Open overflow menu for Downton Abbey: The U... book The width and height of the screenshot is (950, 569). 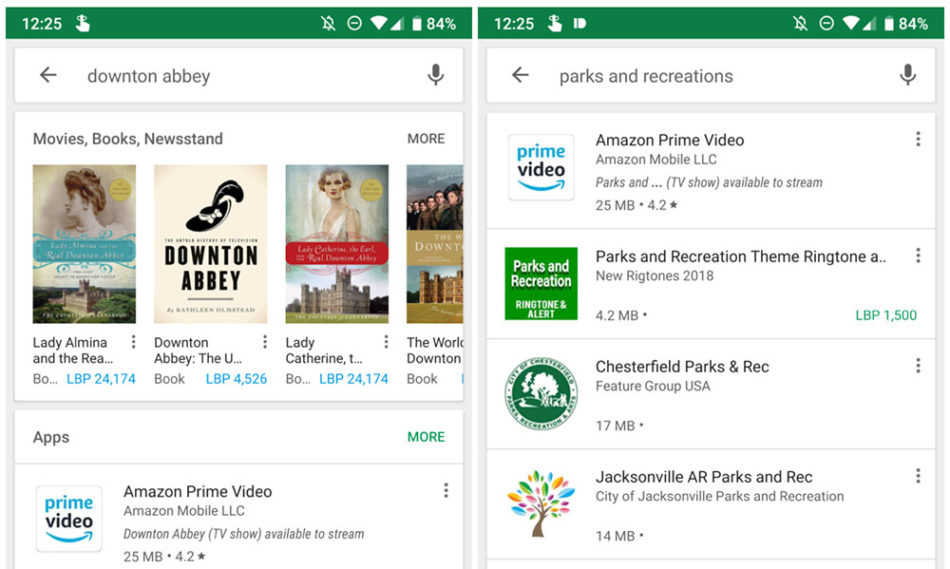265,342
